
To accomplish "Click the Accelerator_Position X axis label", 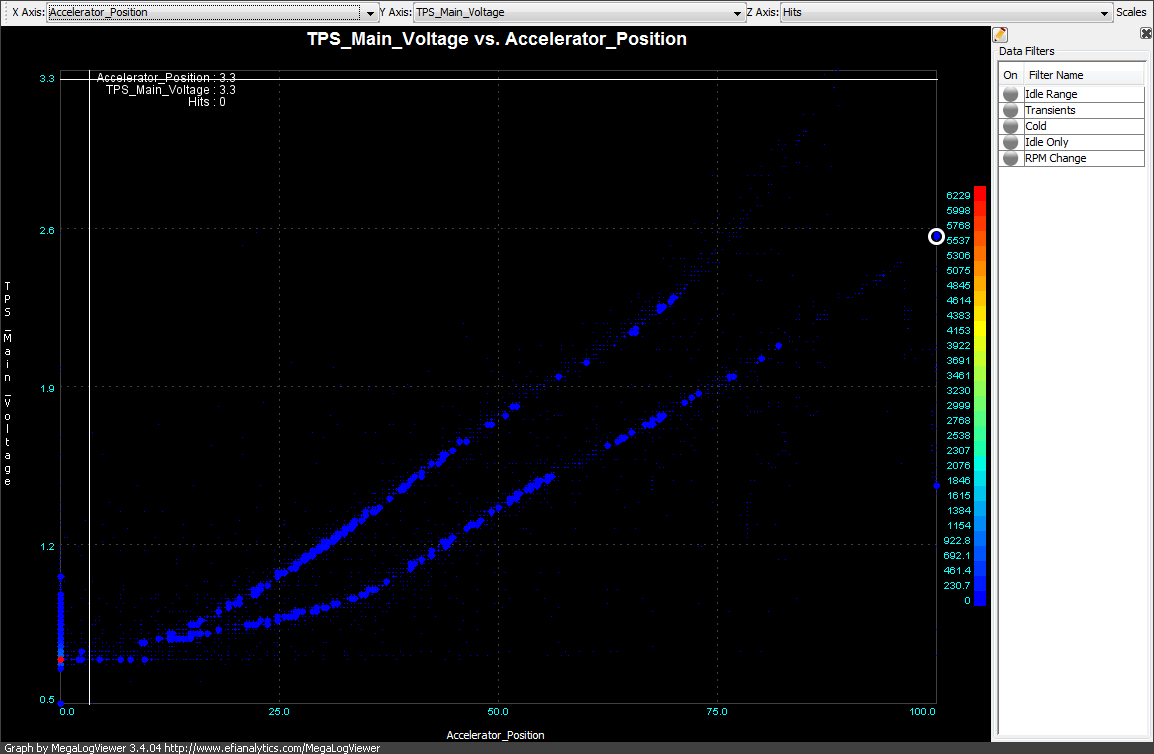I will (495, 735).
